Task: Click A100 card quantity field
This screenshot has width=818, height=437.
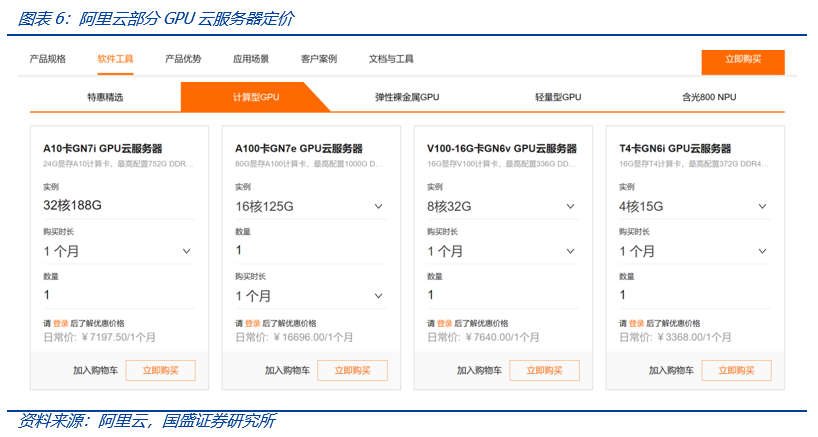Action: pos(311,250)
